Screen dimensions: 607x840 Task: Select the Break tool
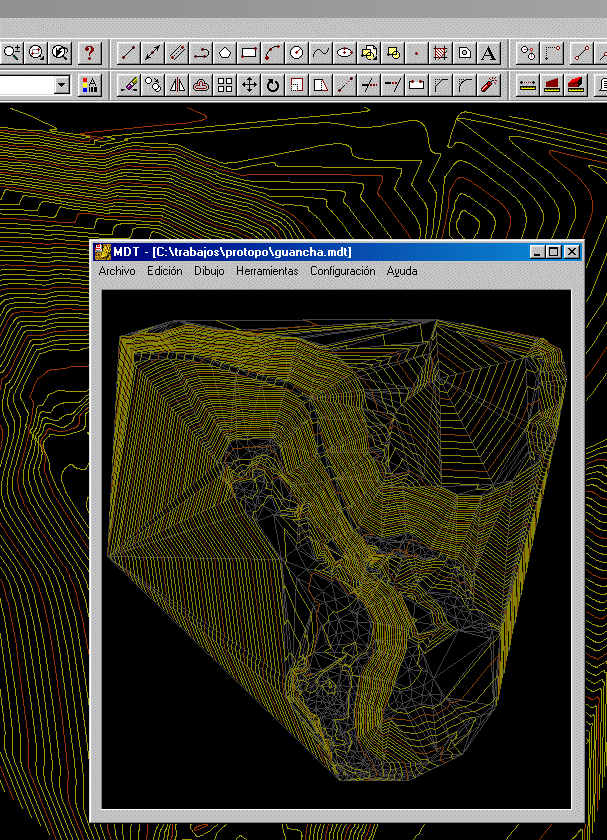[x=416, y=85]
